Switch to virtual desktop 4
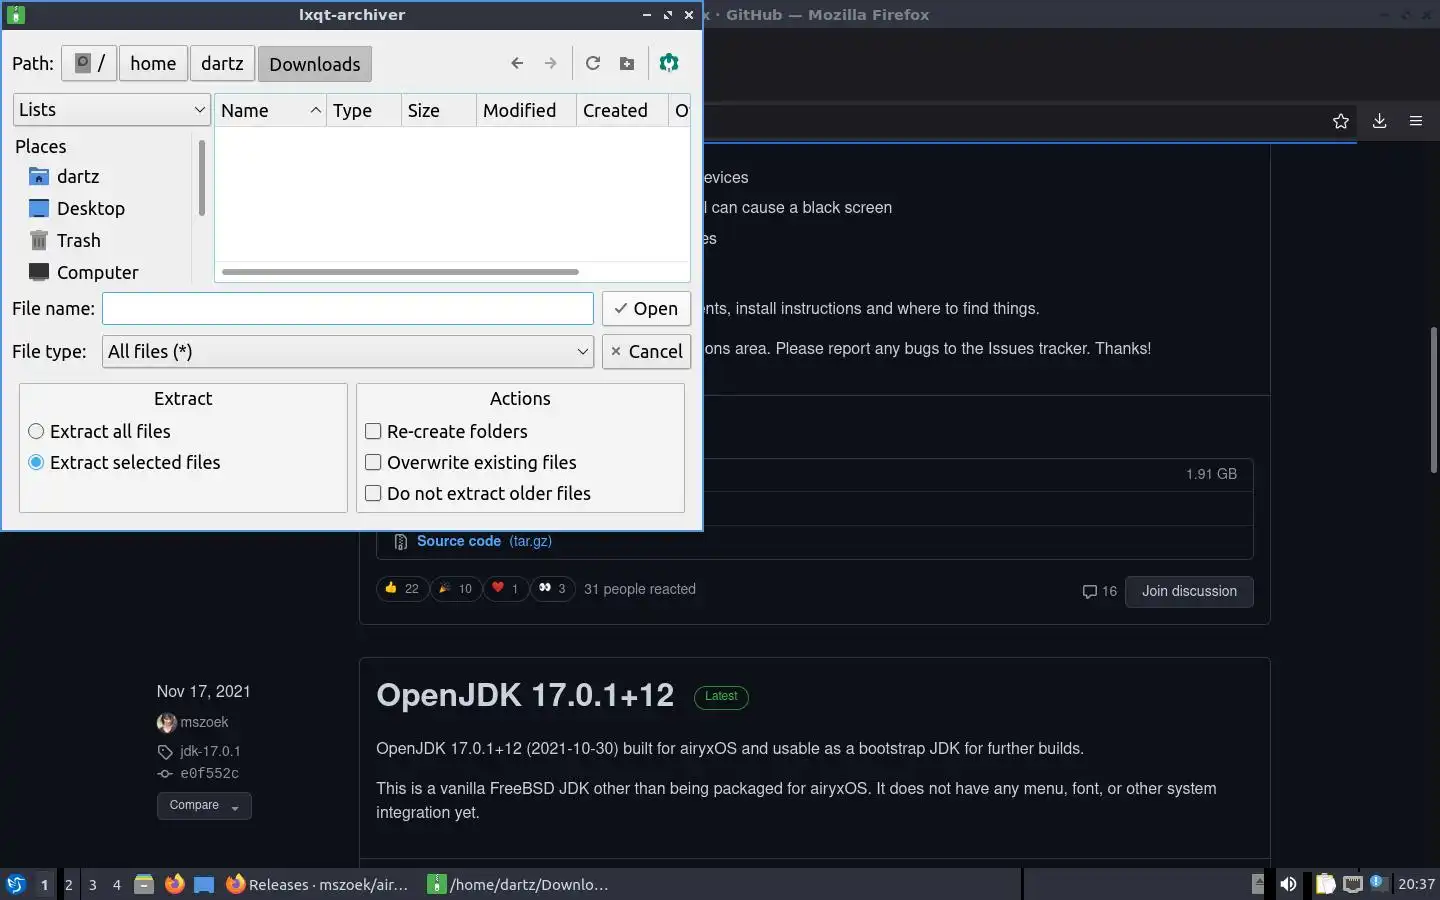Viewport: 1440px width, 900px height. coord(117,884)
